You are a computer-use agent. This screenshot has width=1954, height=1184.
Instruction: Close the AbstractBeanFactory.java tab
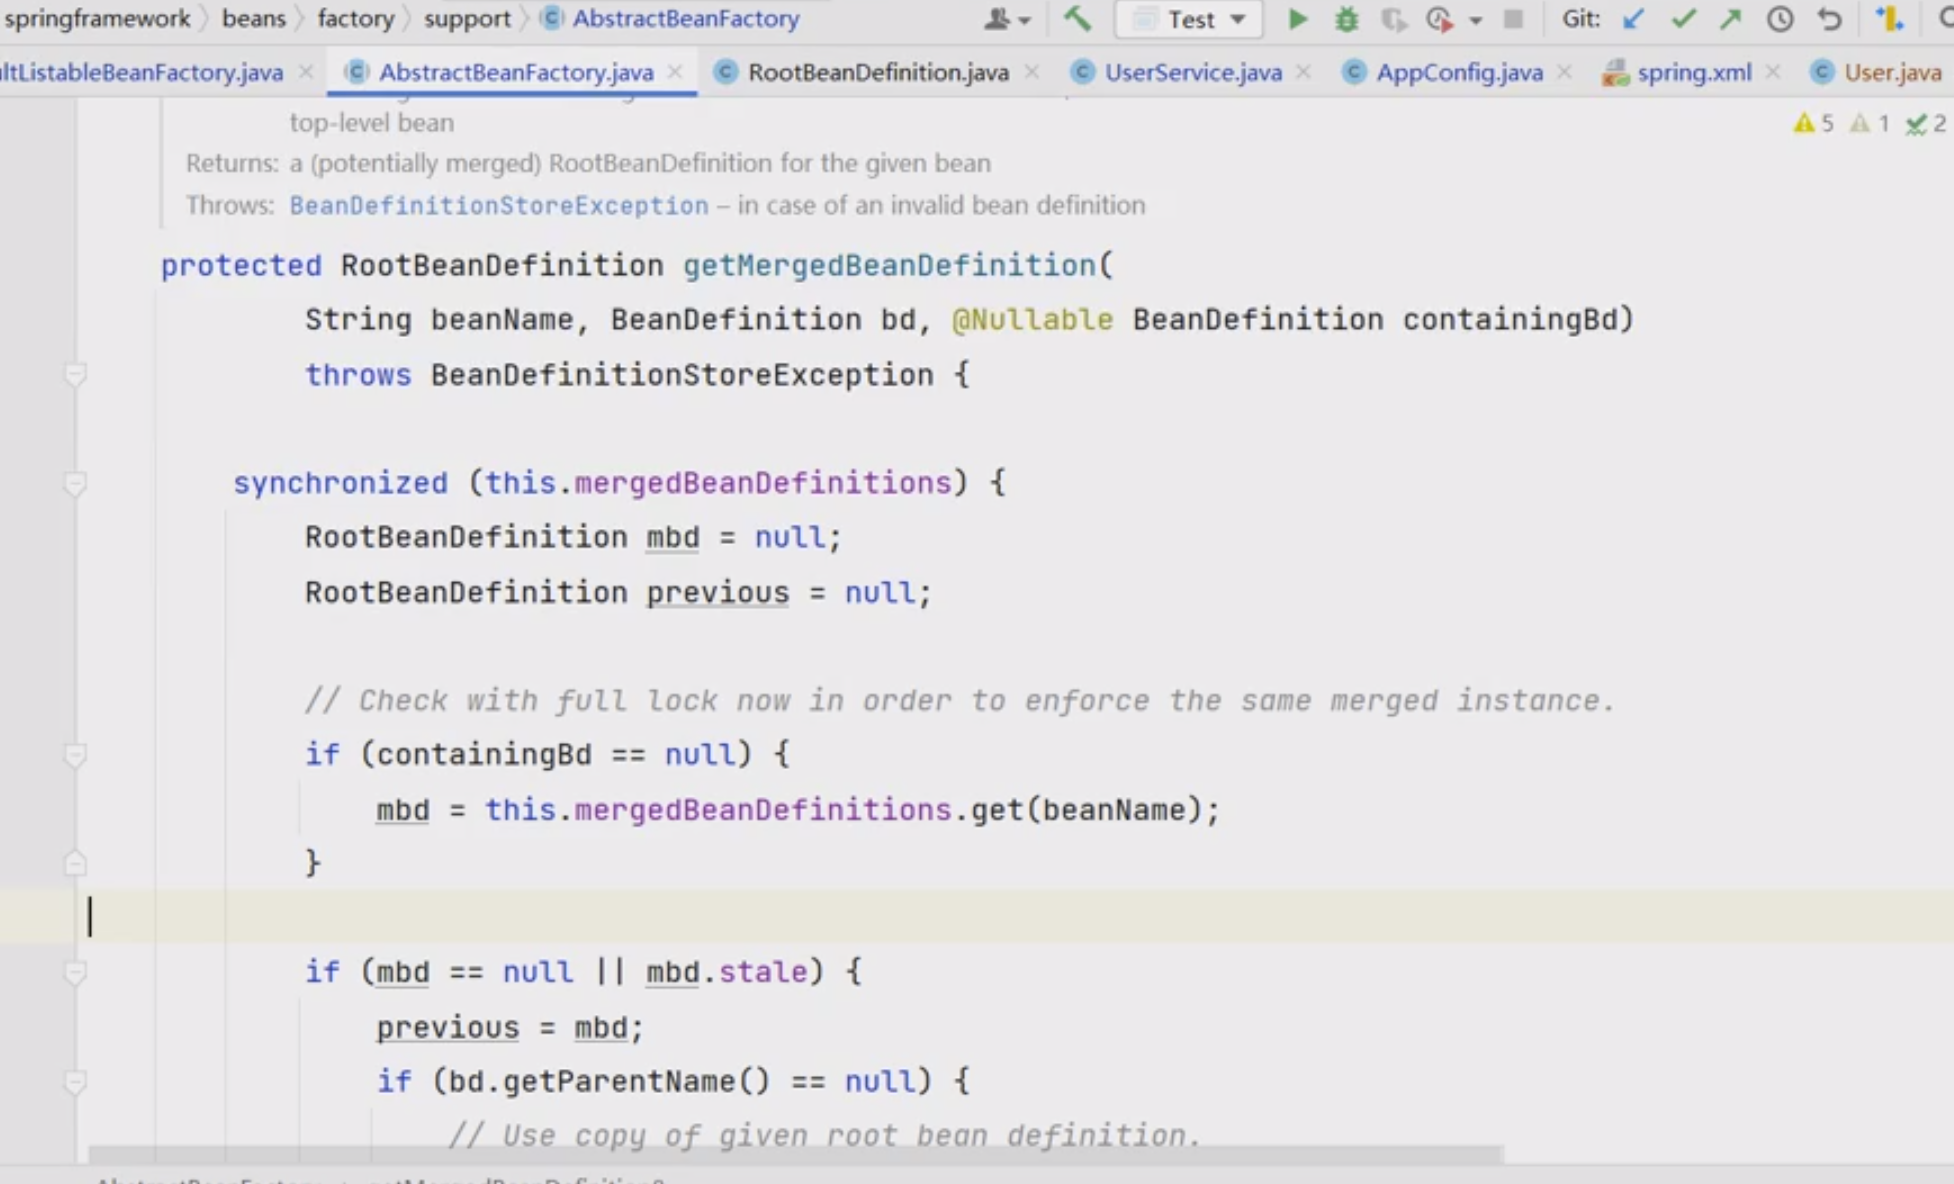675,72
